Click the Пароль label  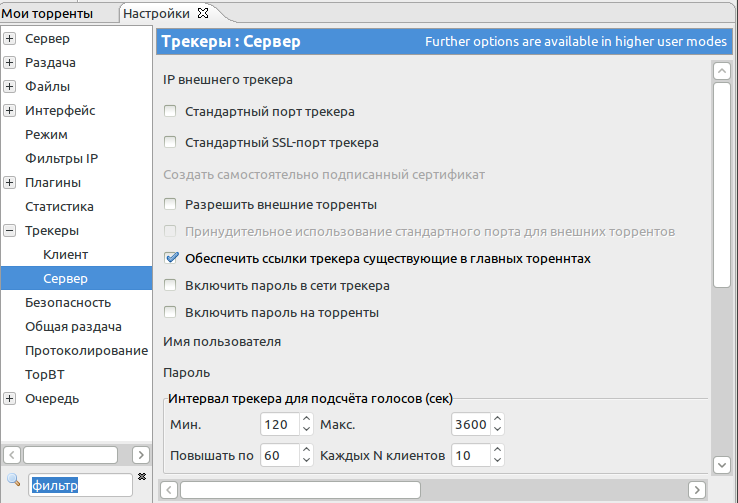click(x=187, y=373)
